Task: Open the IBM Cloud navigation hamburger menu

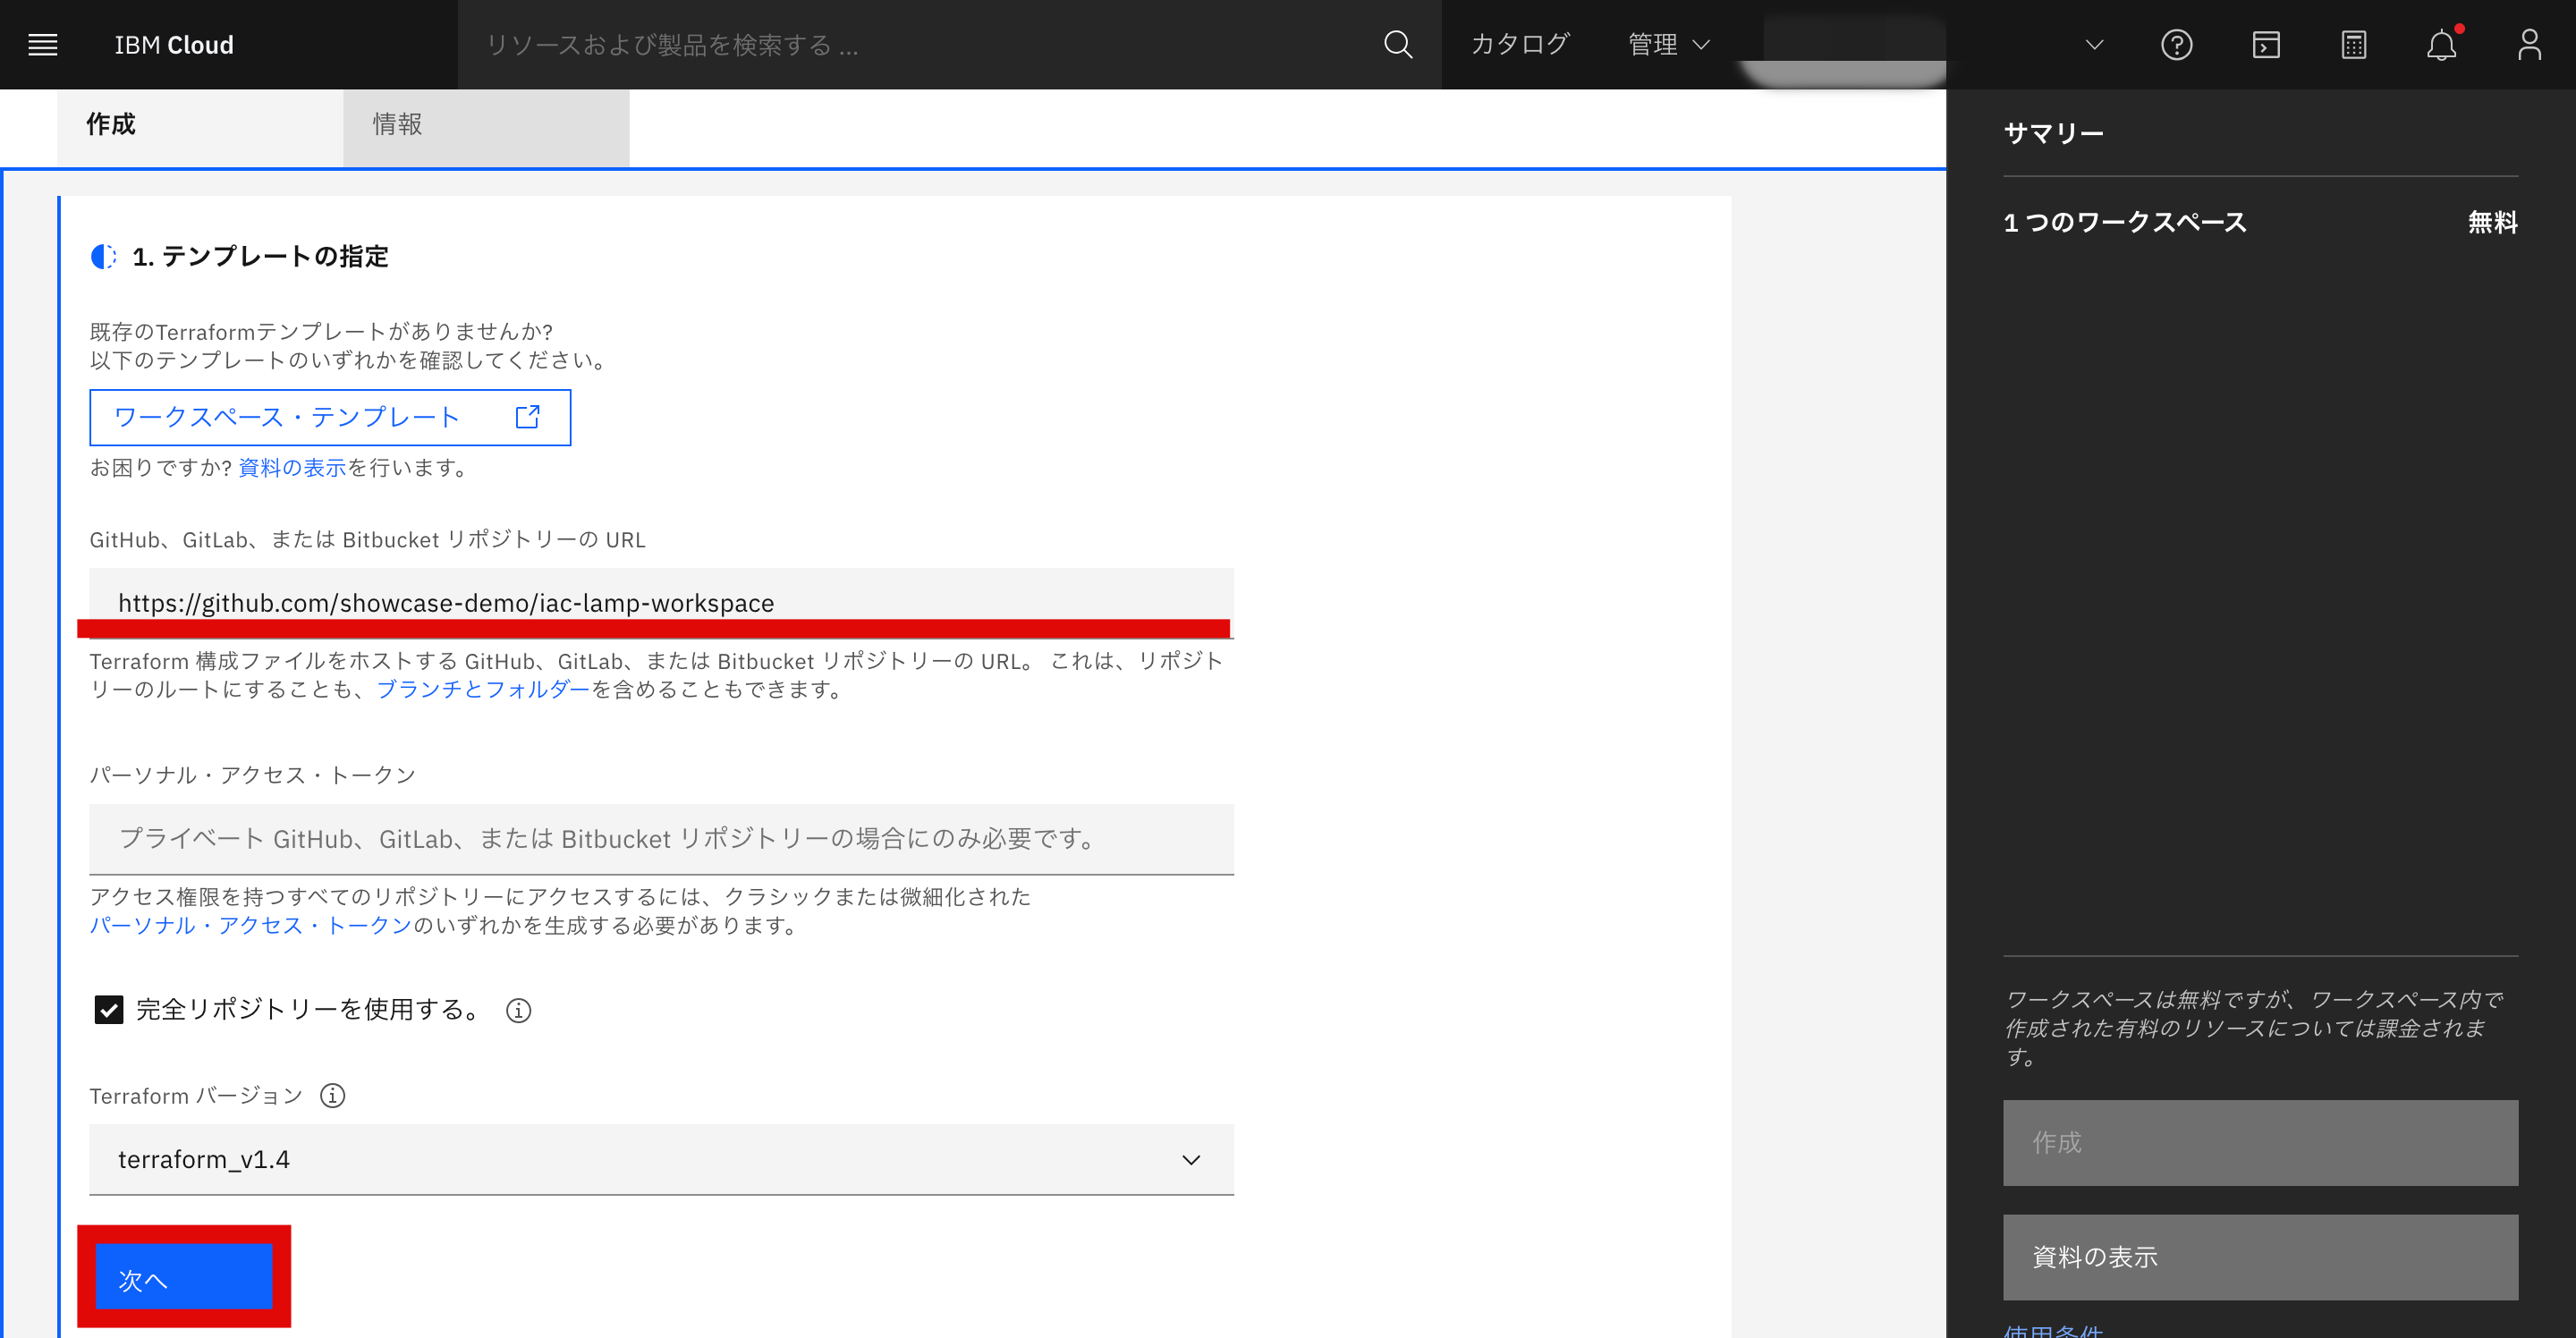Action: pyautogui.click(x=42, y=44)
